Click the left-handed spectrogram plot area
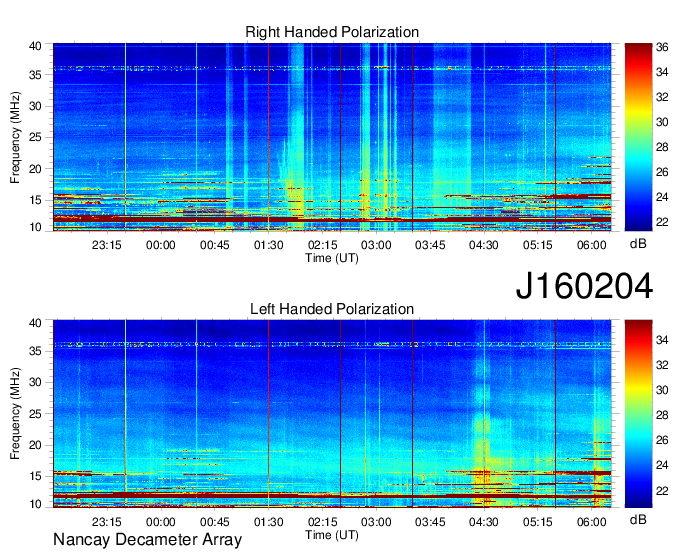 point(332,414)
